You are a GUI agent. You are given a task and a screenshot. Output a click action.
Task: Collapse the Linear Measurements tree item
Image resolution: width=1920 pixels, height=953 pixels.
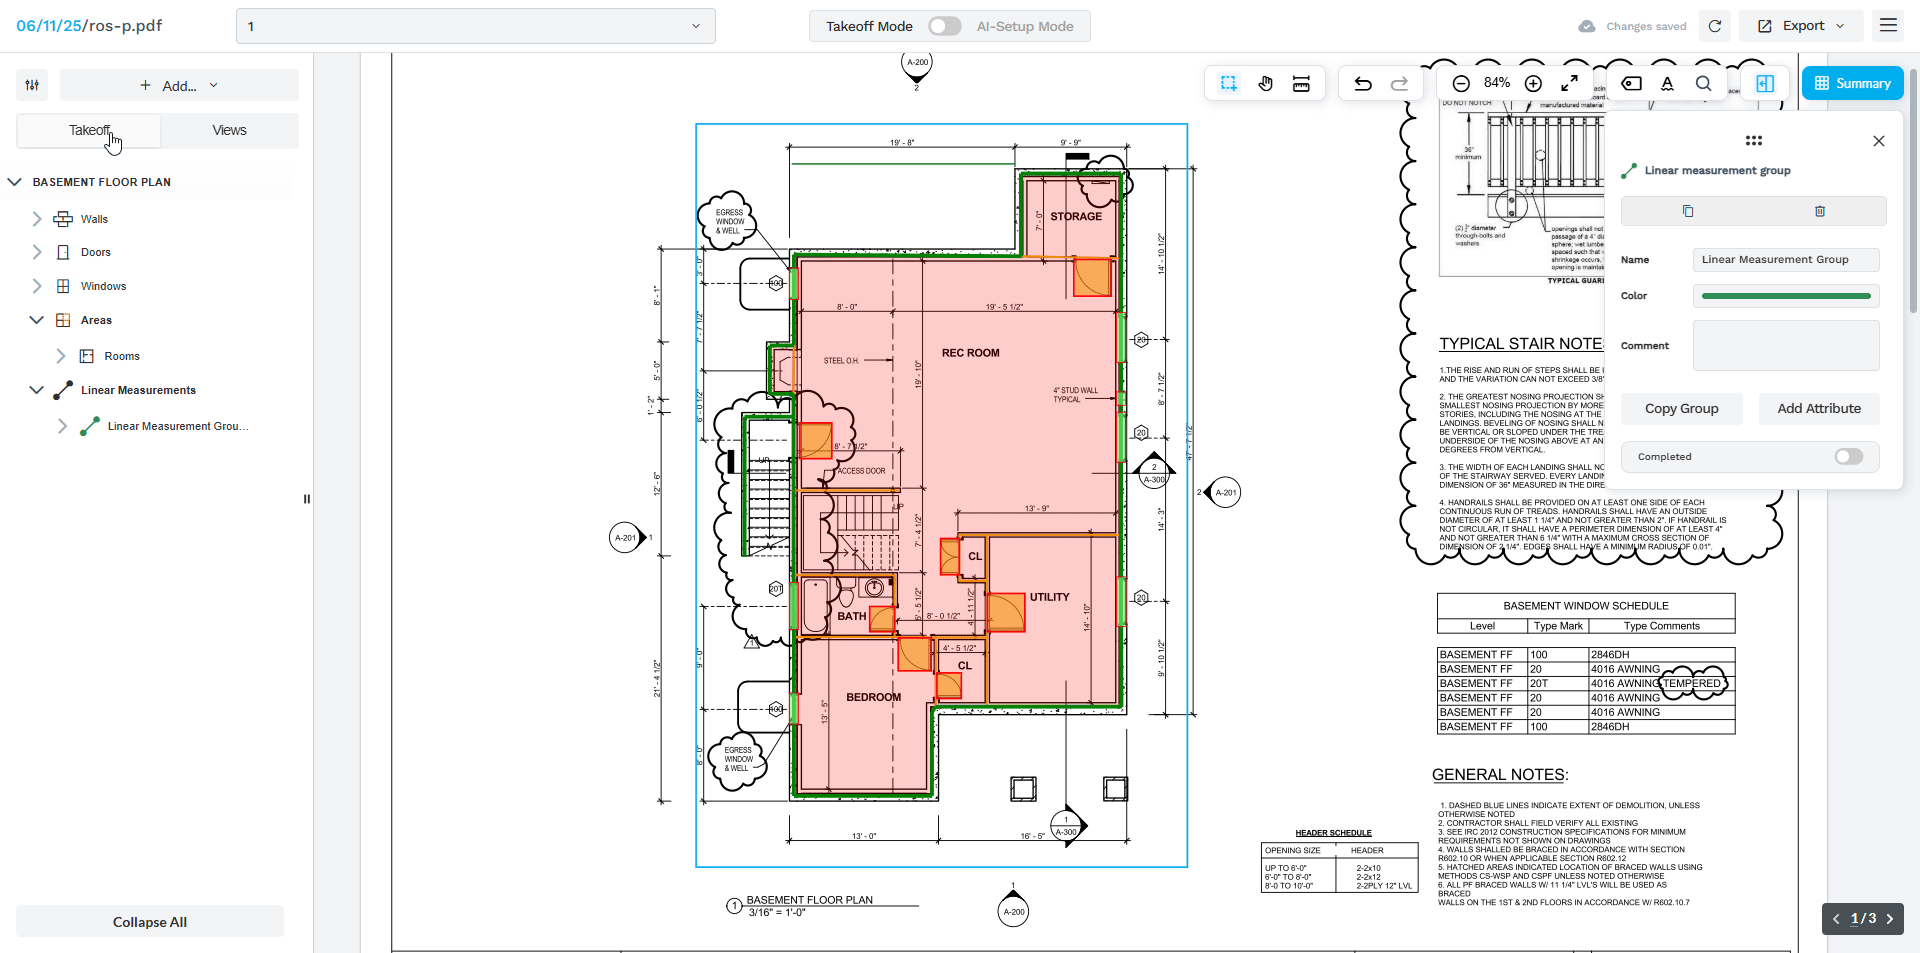(x=37, y=390)
